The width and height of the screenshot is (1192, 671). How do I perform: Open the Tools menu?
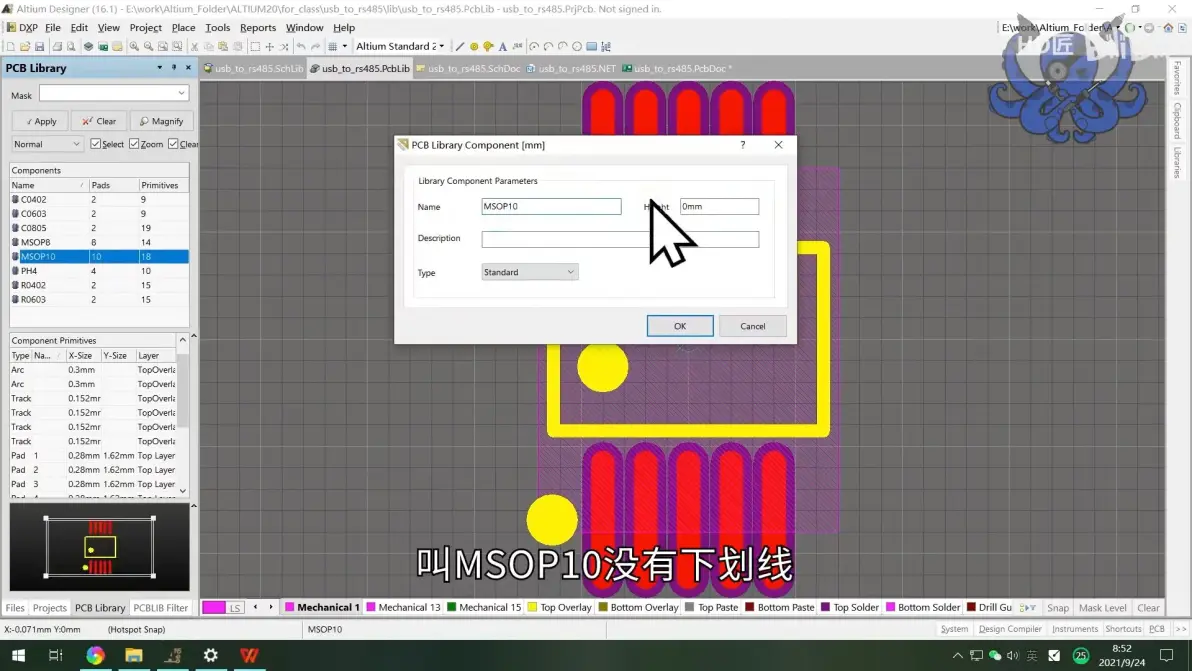click(x=217, y=27)
